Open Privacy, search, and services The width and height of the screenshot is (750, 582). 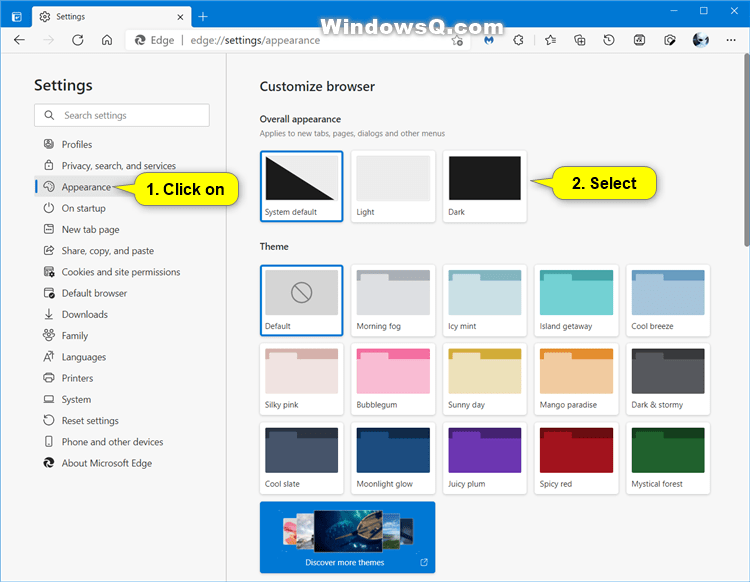tap(118, 165)
